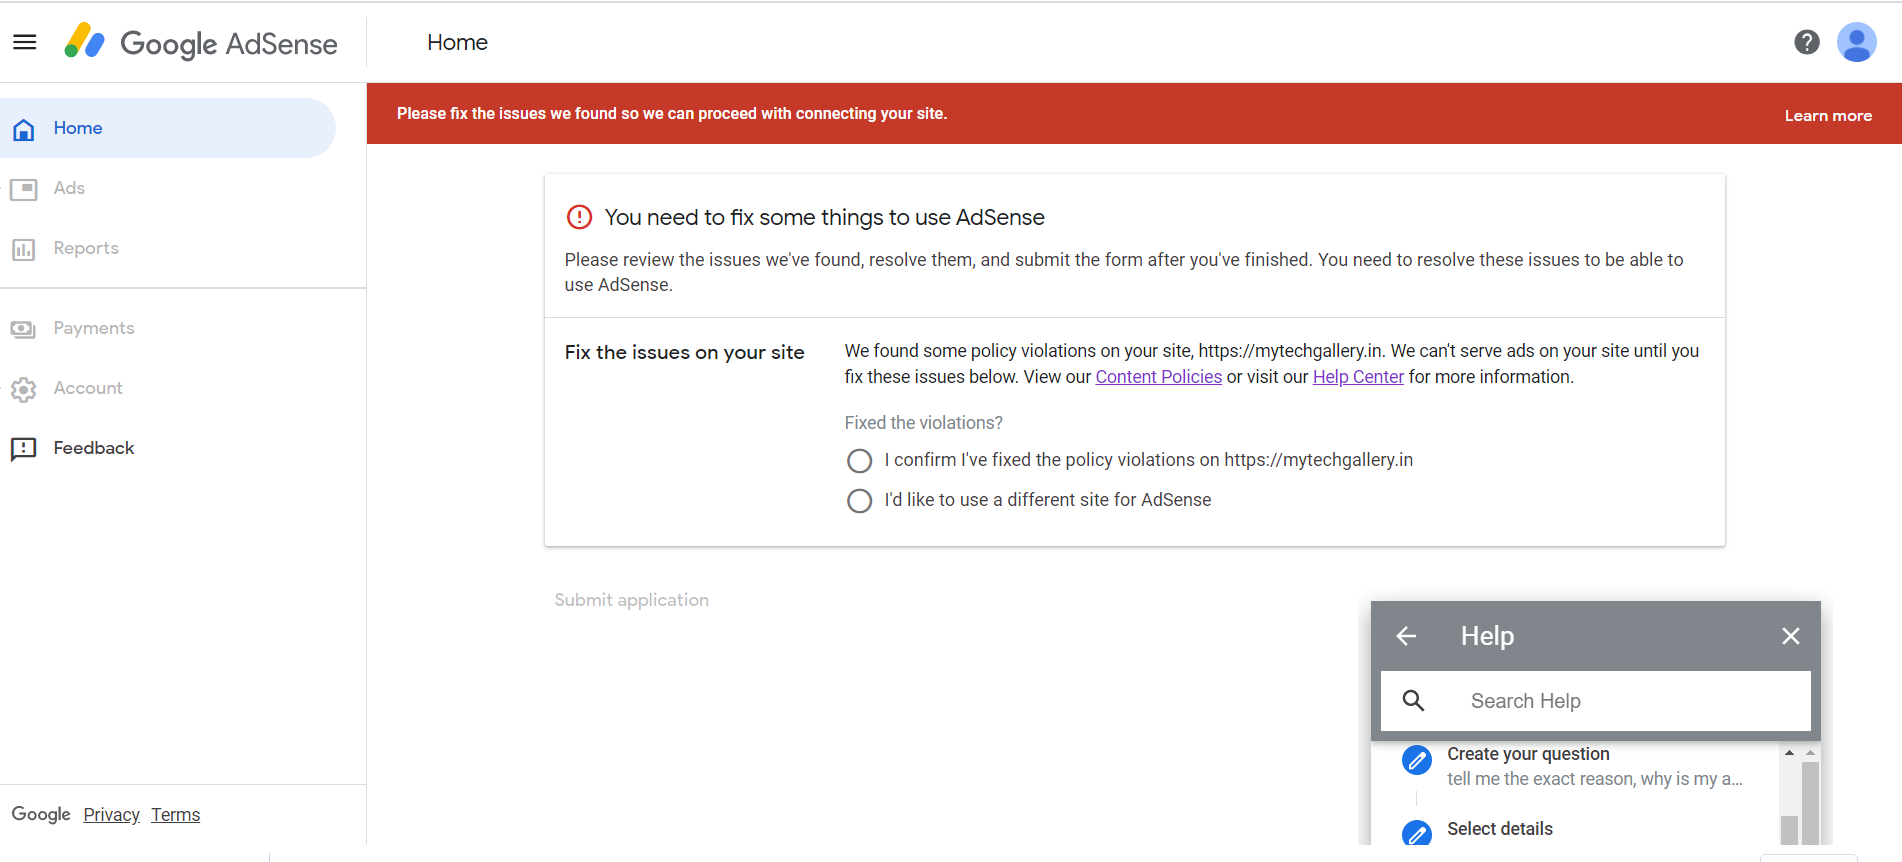Viewport: 1902px width, 862px height.
Task: Click Learn more in the red banner
Action: click(1827, 116)
